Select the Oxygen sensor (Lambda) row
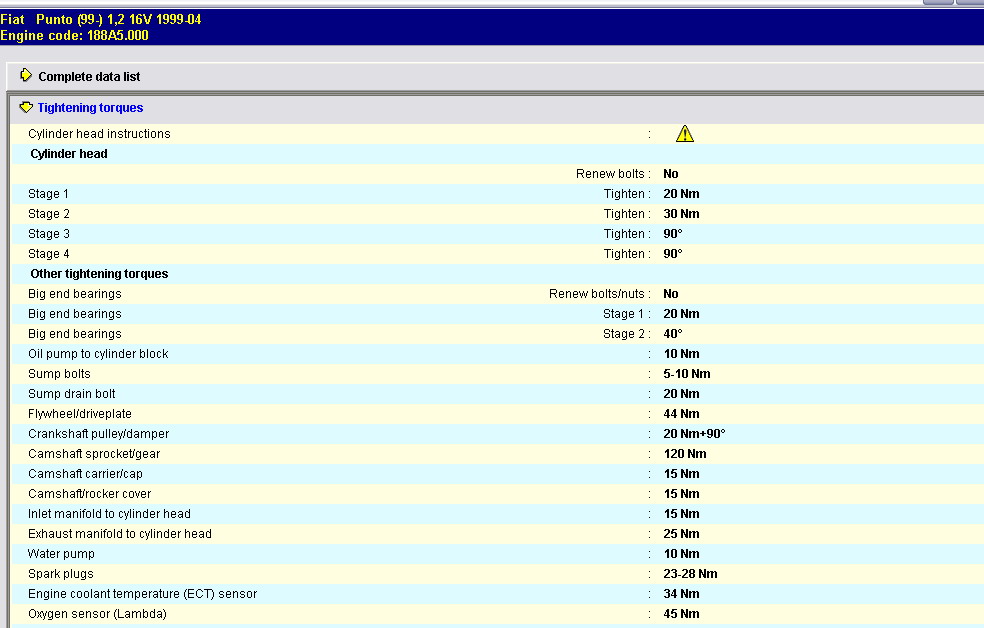 coord(97,614)
